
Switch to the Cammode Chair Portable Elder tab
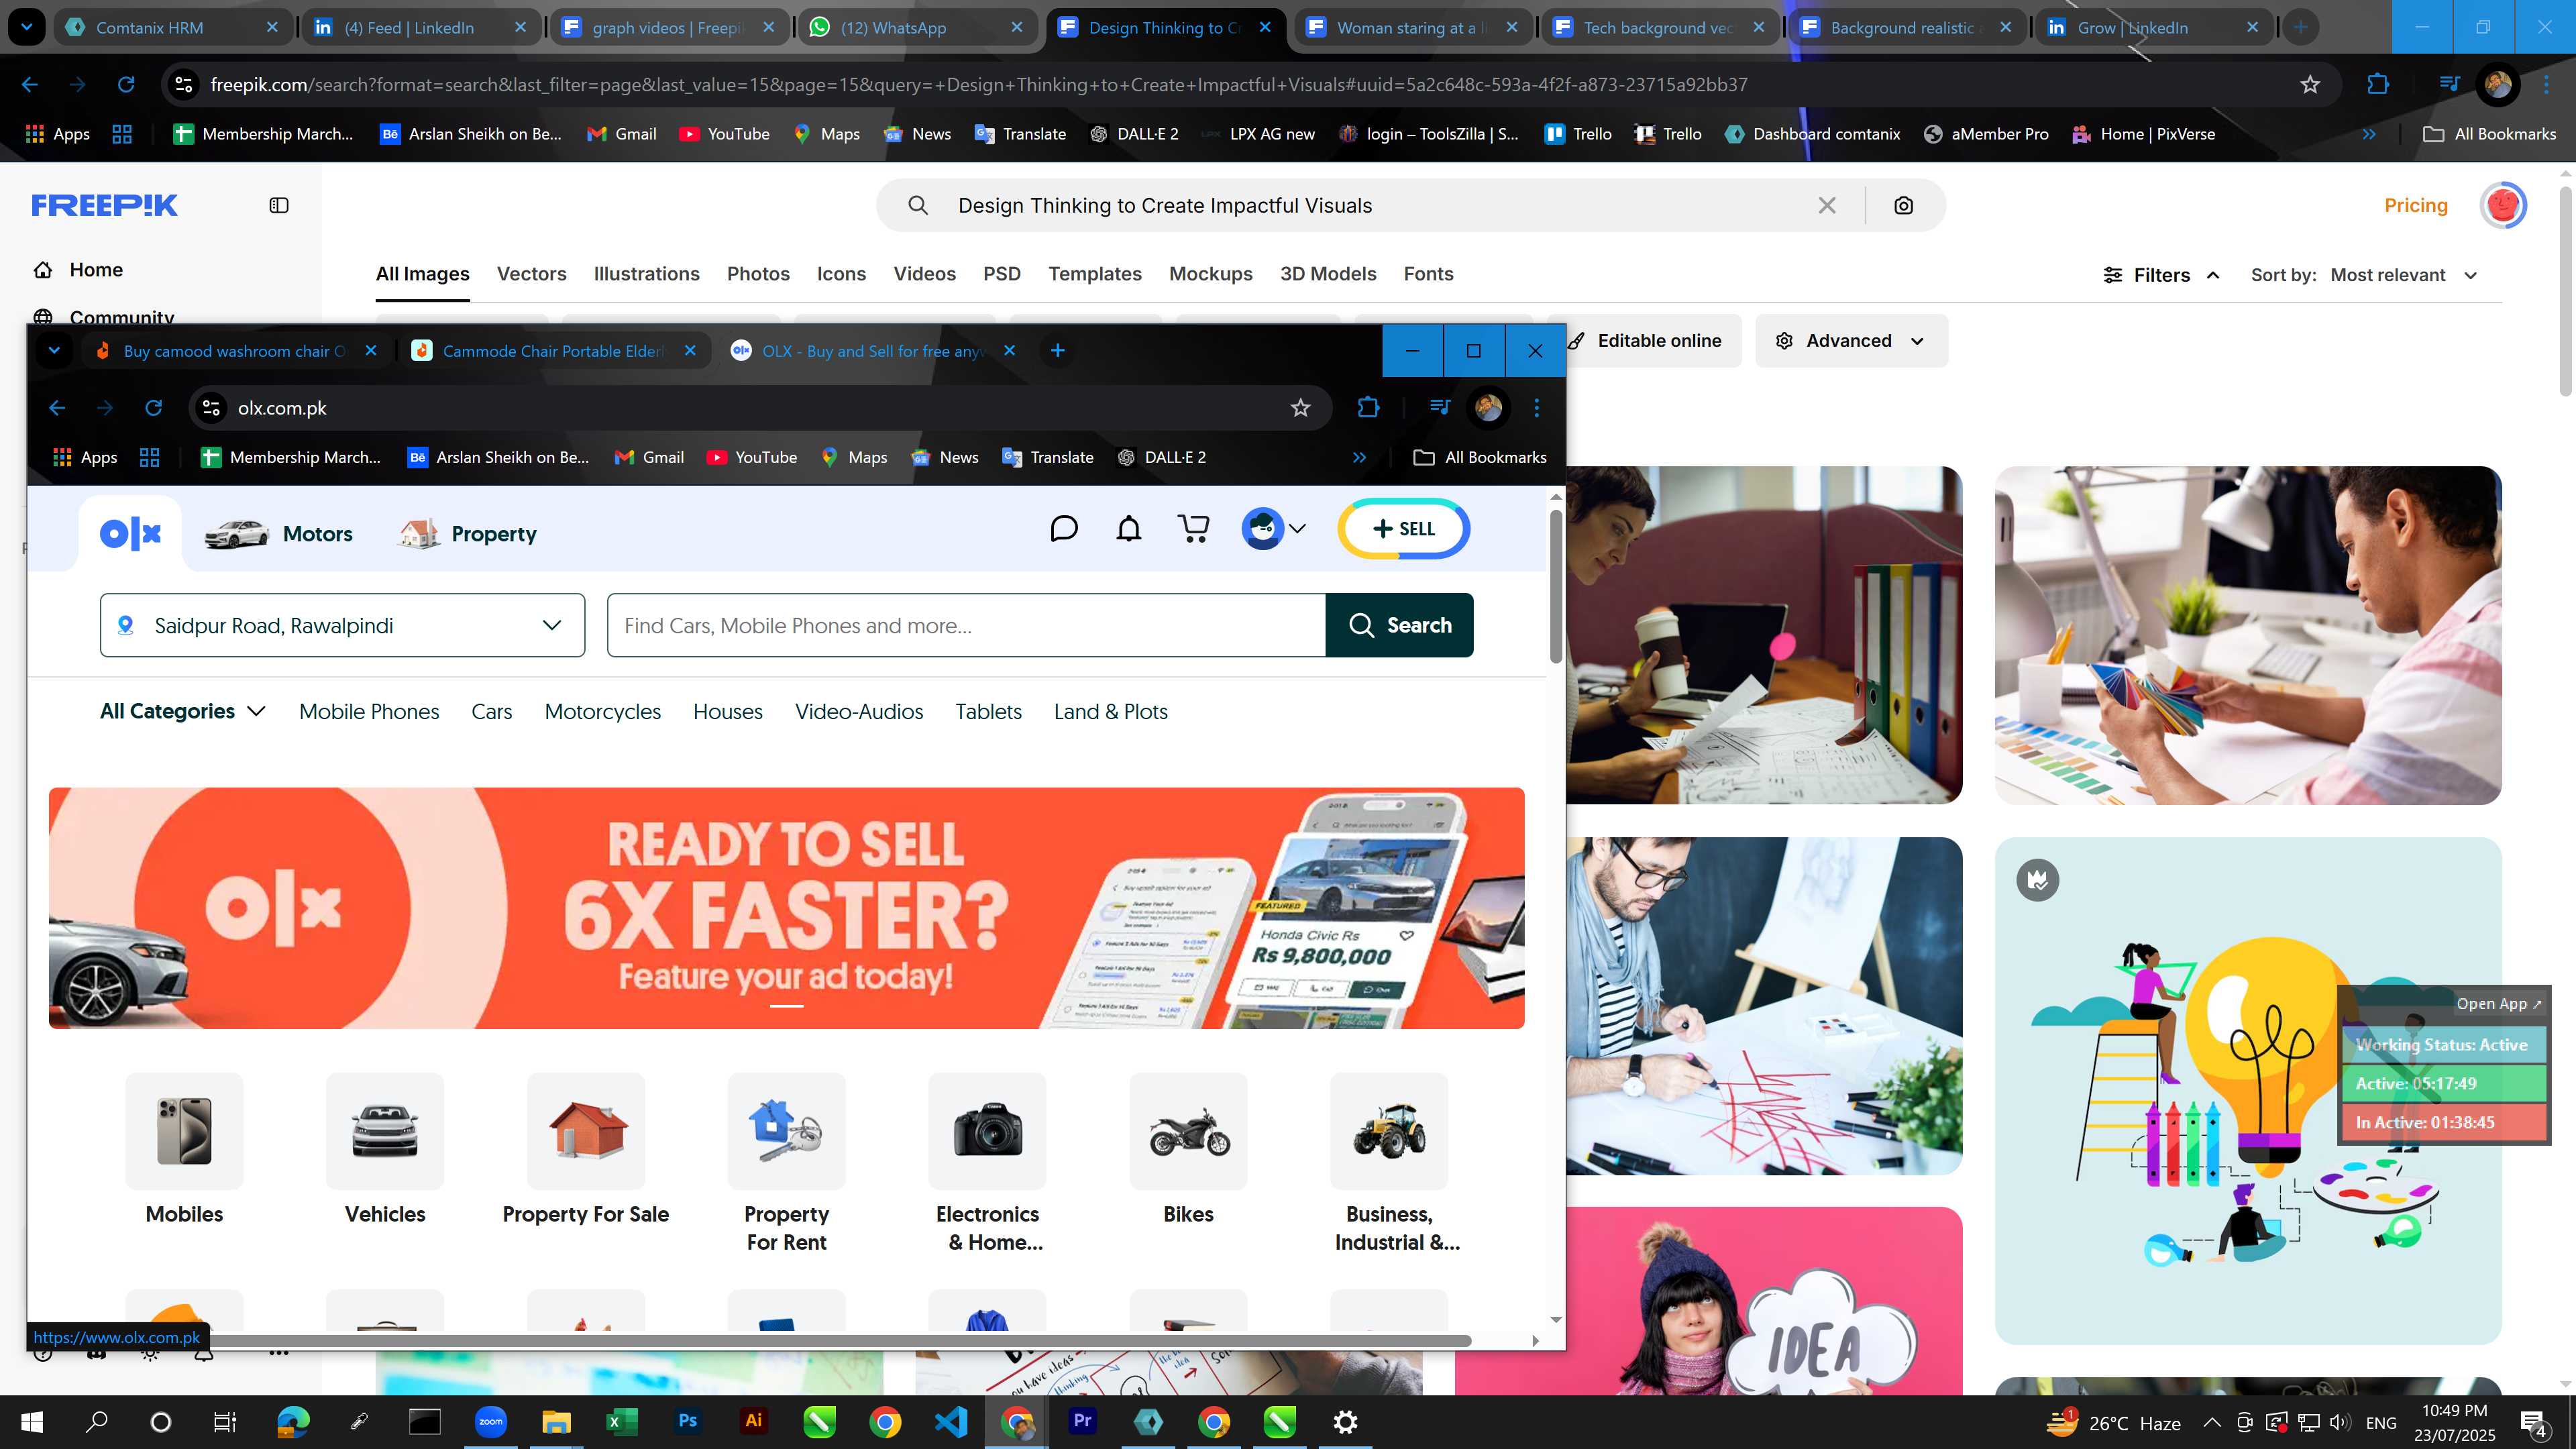click(552, 350)
